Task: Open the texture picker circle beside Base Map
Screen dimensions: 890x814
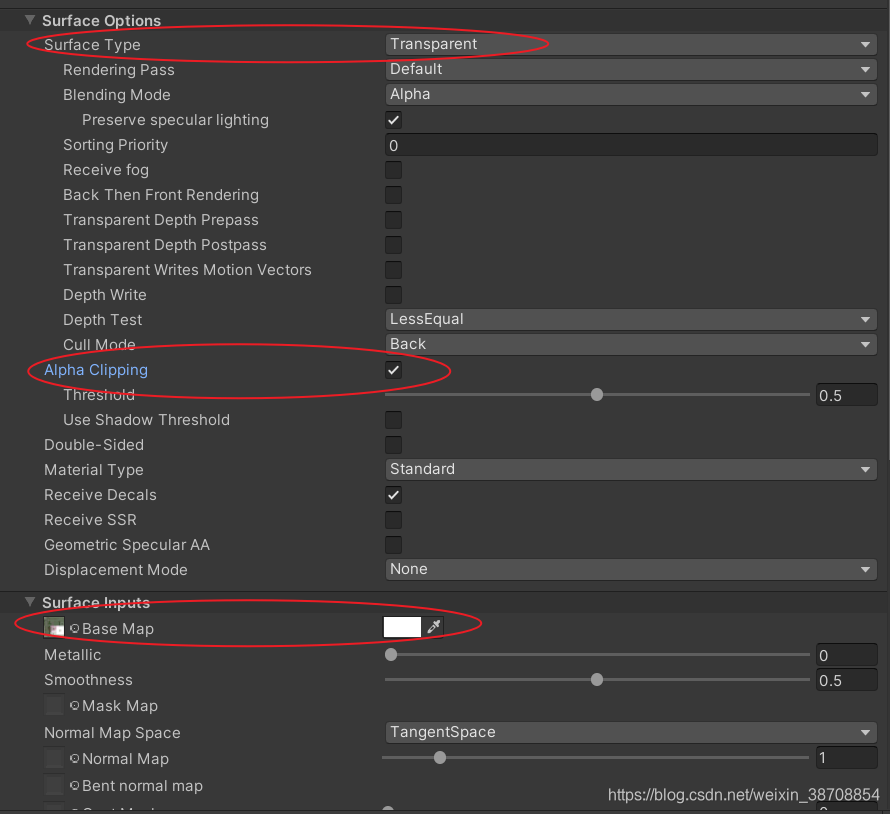Action: point(75,627)
